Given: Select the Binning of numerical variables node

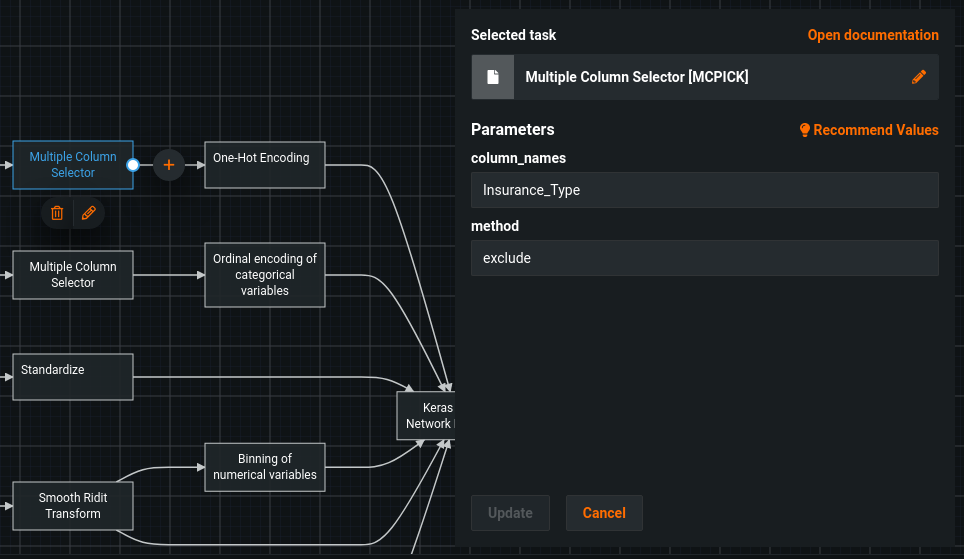Looking at the screenshot, I should point(265,467).
